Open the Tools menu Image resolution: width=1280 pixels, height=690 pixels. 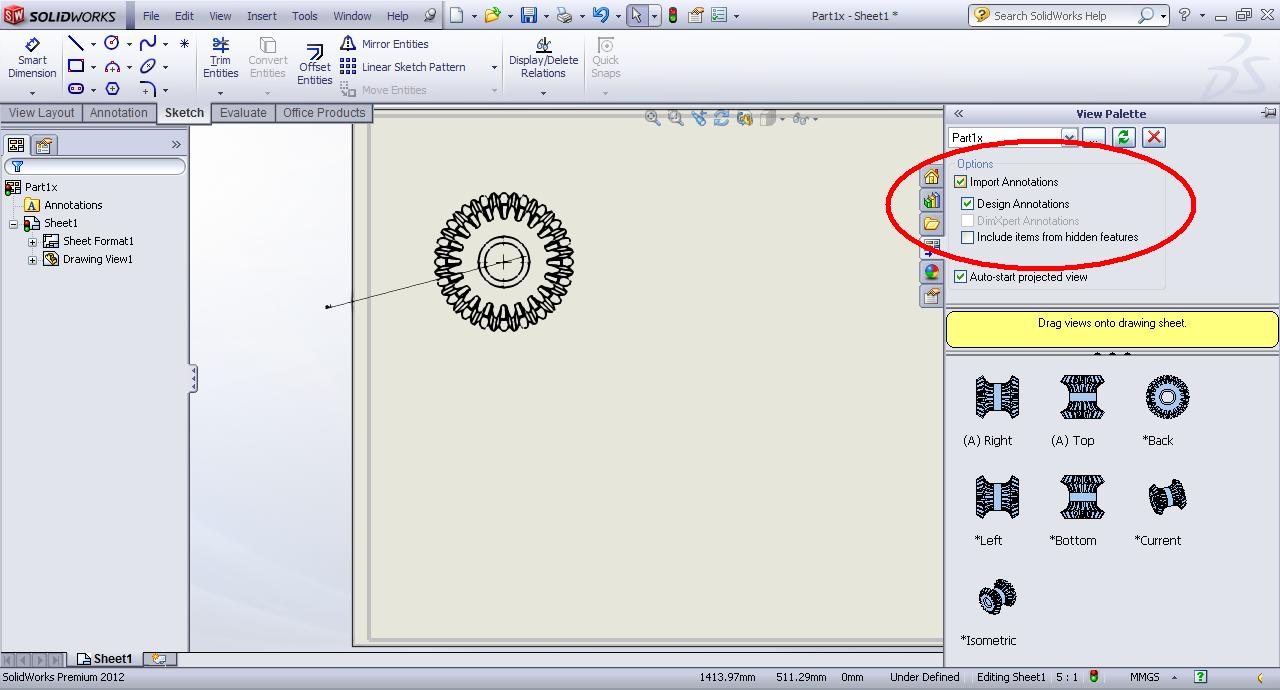pos(305,16)
